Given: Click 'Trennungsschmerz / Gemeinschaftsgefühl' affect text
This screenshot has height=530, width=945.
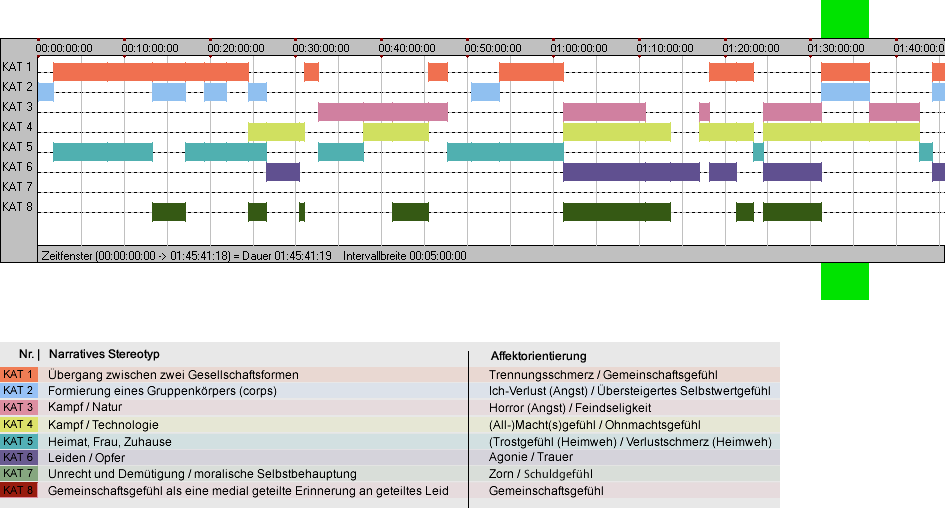Looking at the screenshot, I should [603, 374].
